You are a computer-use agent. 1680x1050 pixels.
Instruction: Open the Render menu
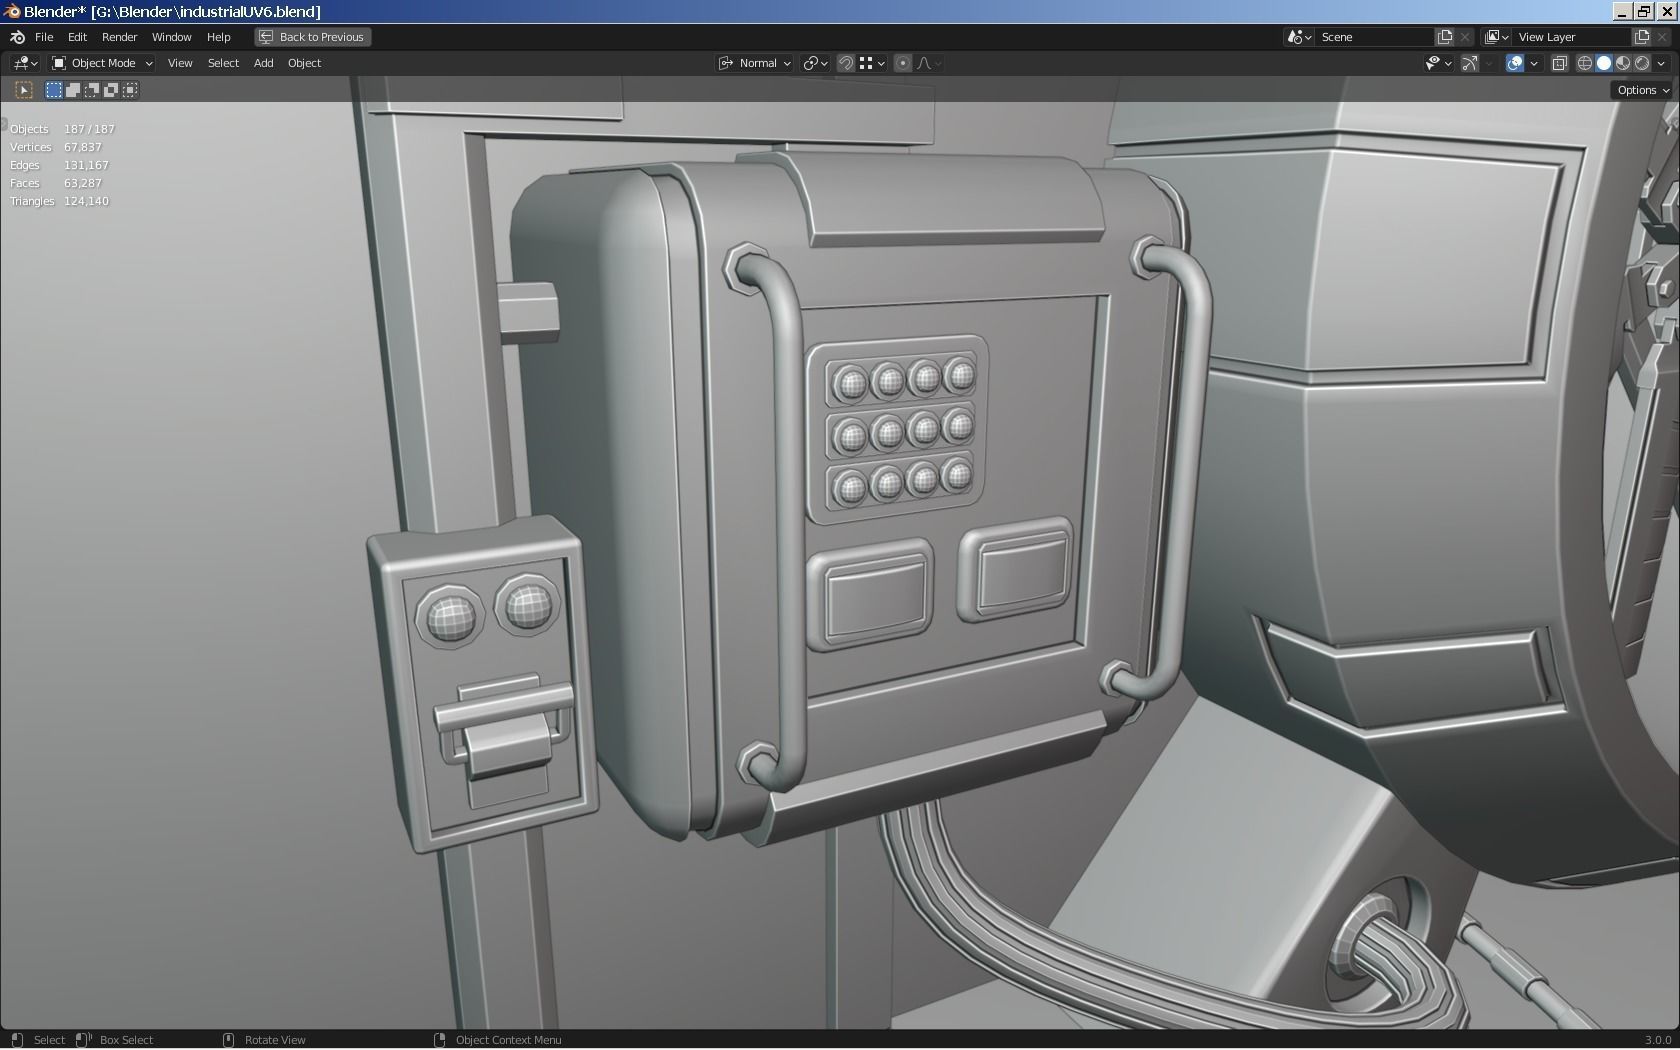119,37
